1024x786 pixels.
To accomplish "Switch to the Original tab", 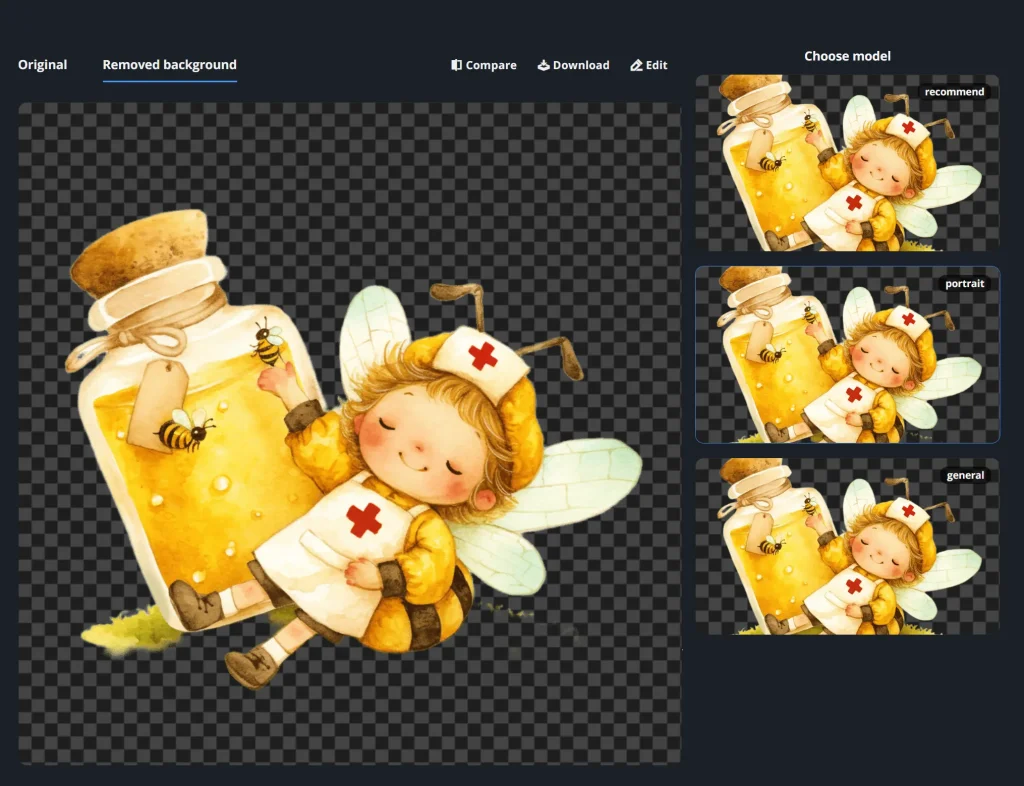I will (43, 65).
